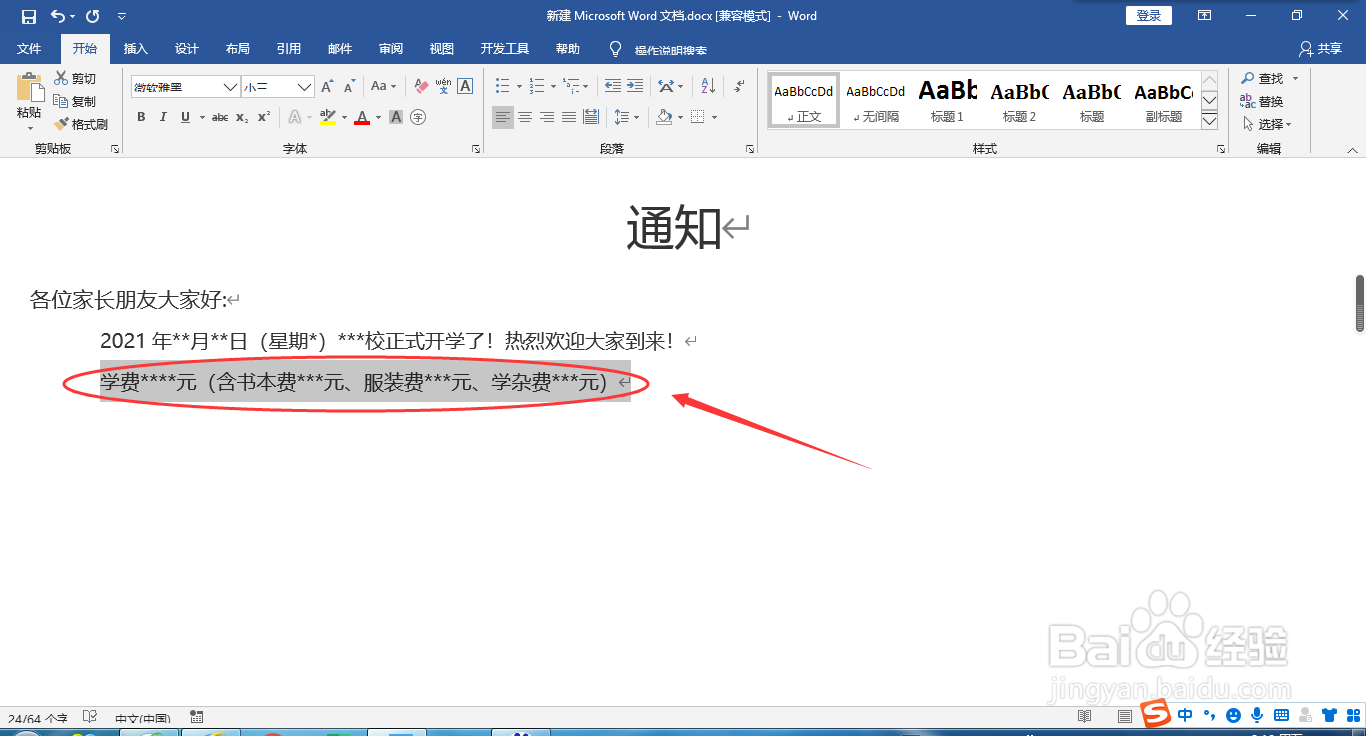Open 替换 (Replace) in editing group
The image size is (1366, 736).
[x=1262, y=101]
